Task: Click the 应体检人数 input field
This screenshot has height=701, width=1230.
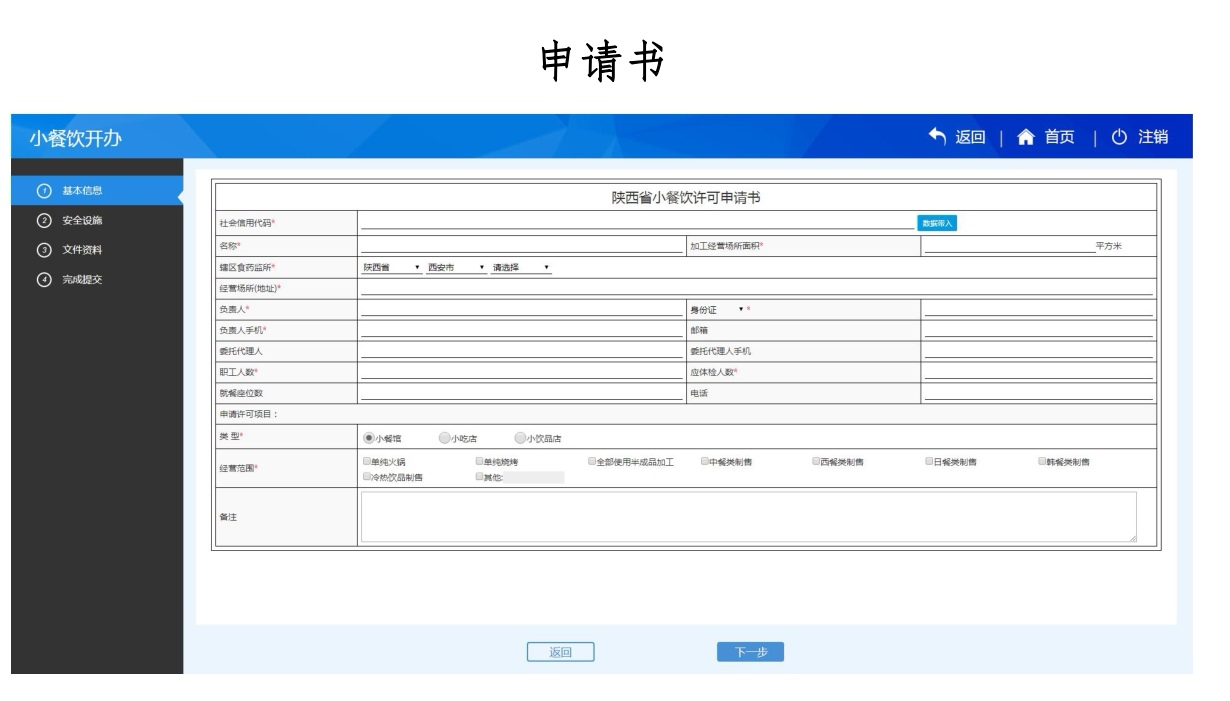Action: click(x=1038, y=372)
